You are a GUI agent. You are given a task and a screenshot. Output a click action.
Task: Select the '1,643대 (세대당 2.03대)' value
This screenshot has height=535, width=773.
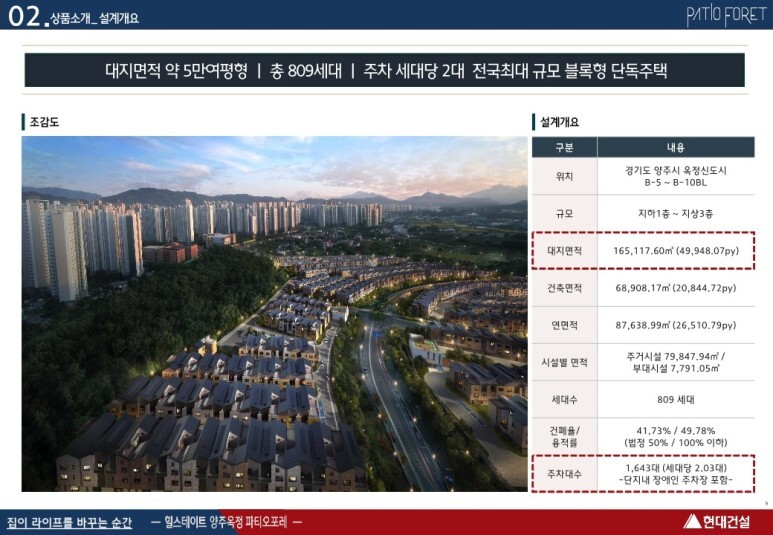point(676,468)
